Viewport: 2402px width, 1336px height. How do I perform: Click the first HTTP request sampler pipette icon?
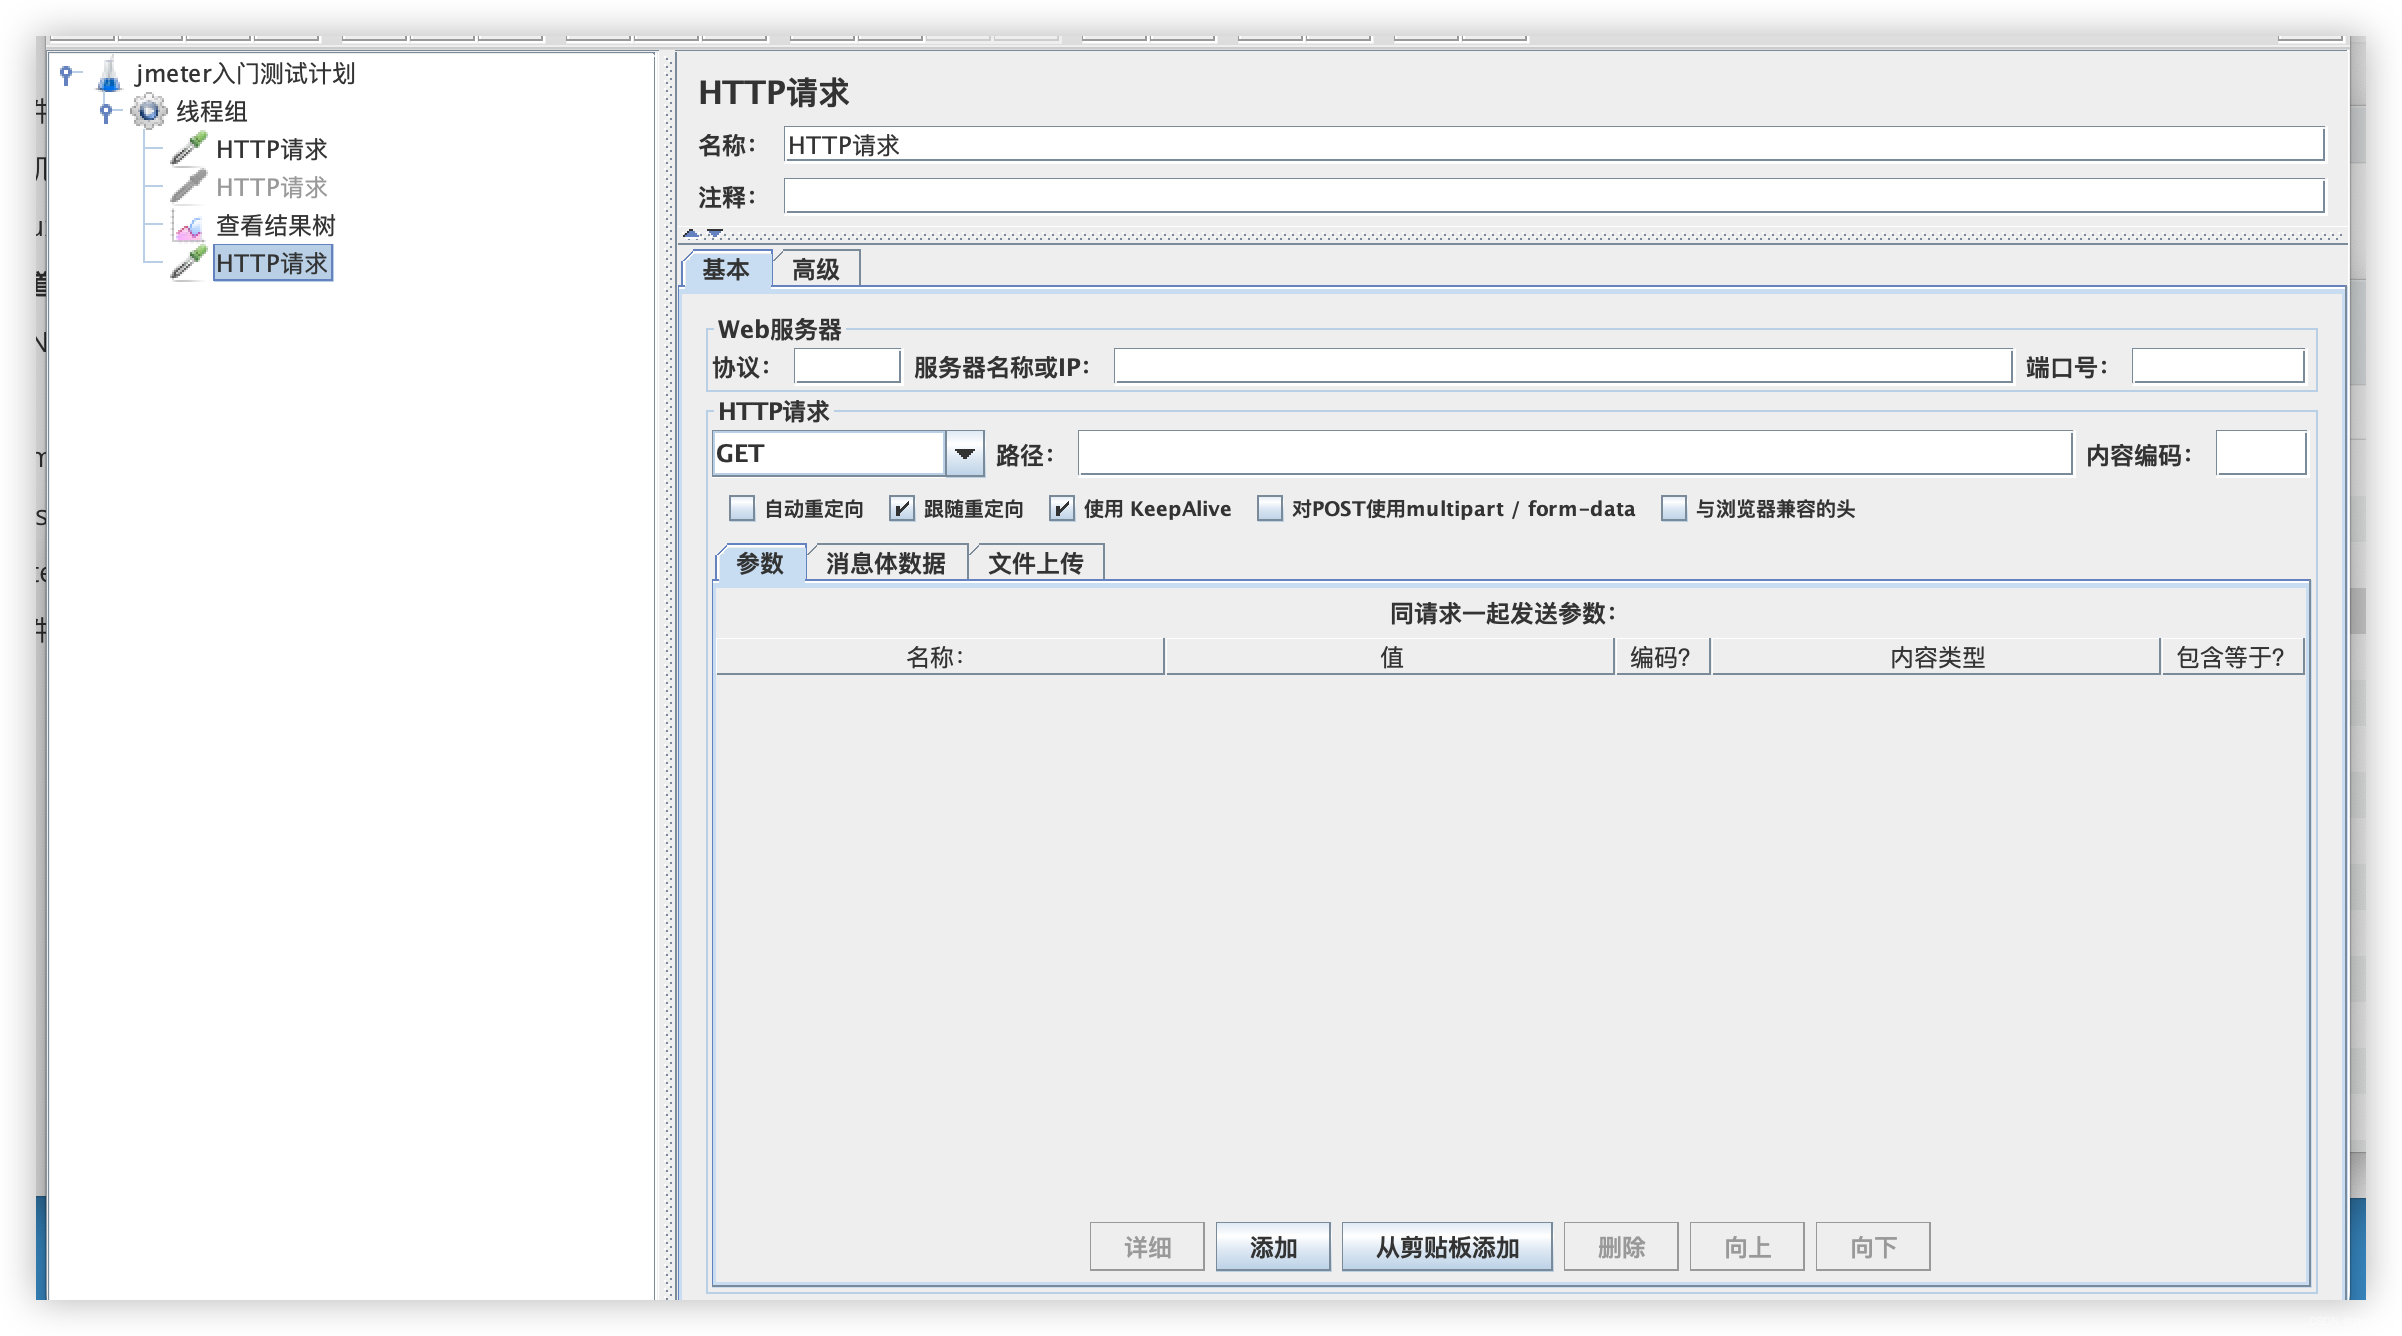[188, 148]
